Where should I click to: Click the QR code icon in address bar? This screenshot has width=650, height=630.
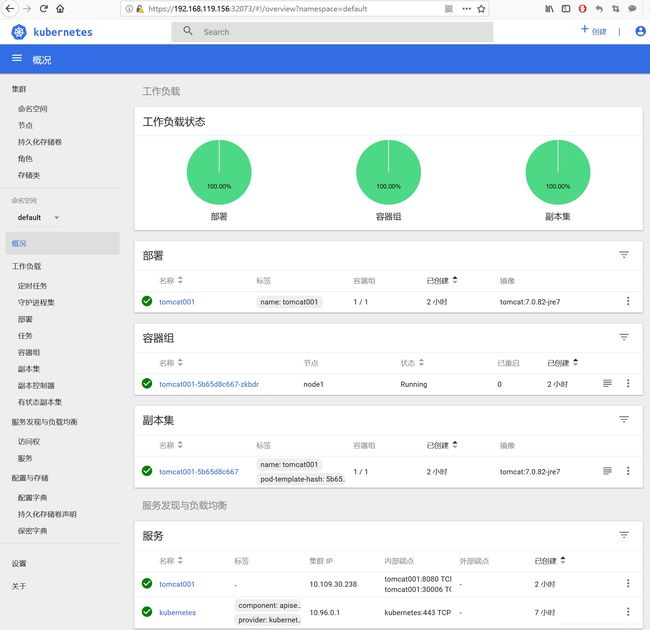point(449,9)
